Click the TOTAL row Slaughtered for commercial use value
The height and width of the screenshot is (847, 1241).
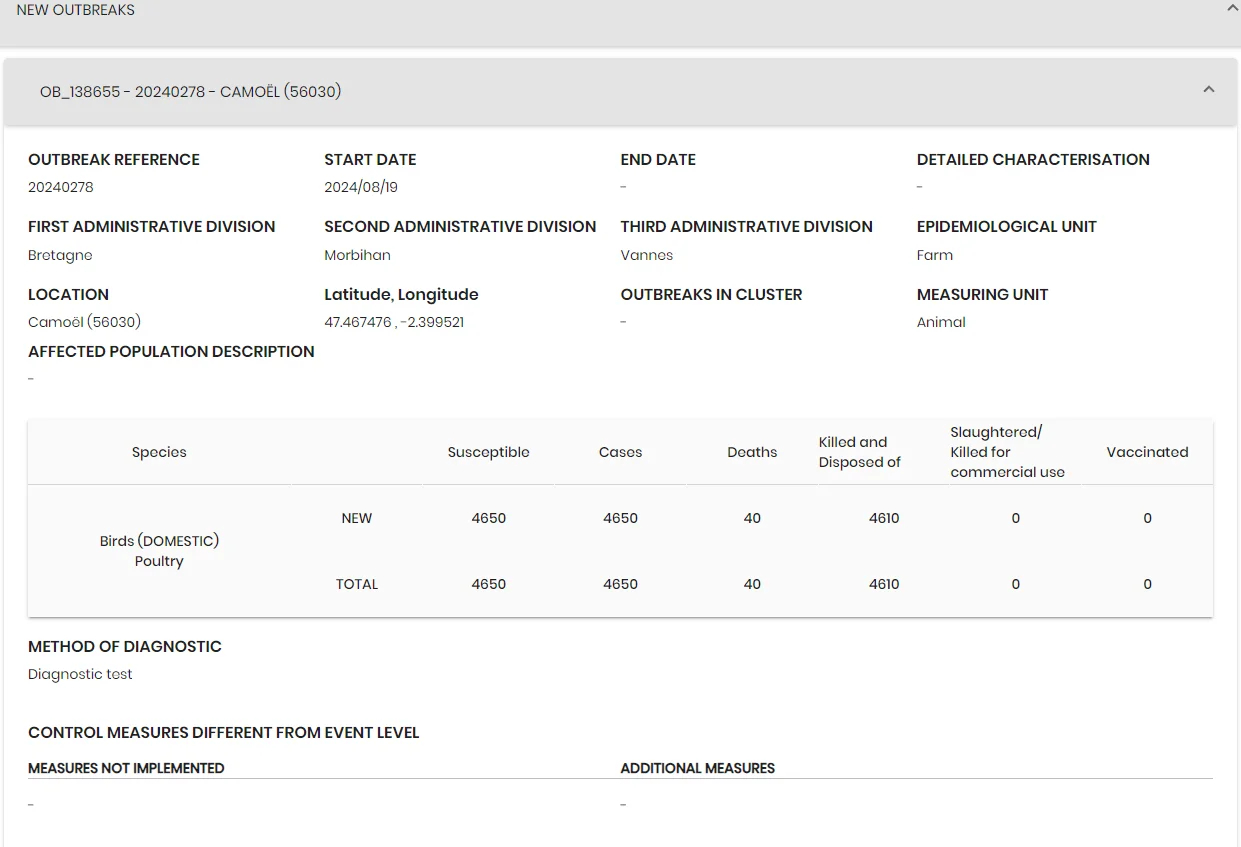click(1016, 584)
